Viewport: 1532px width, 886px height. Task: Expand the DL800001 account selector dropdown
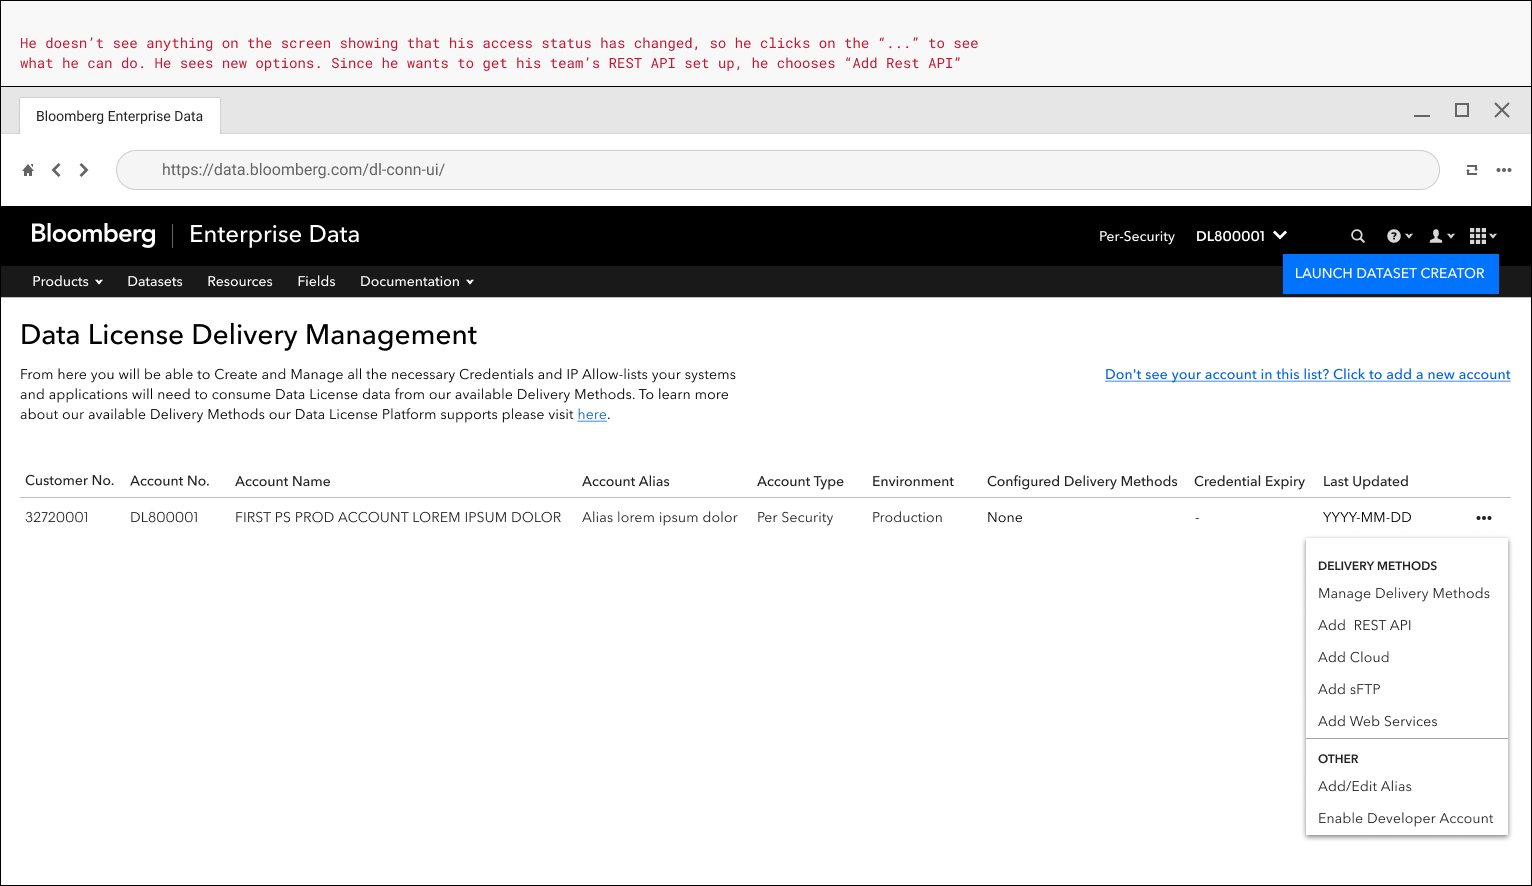1241,236
